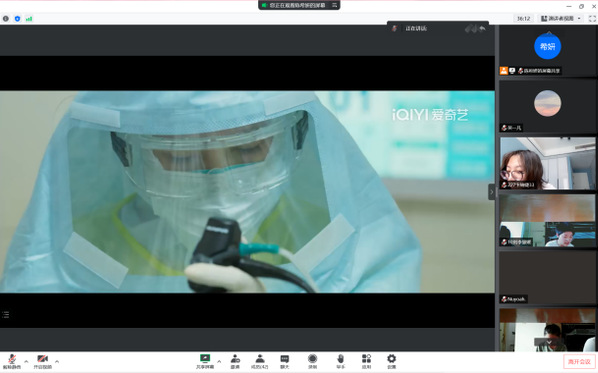Image resolution: width=598 pixels, height=373 pixels.
Task: Open the members list icon
Action: (260, 362)
